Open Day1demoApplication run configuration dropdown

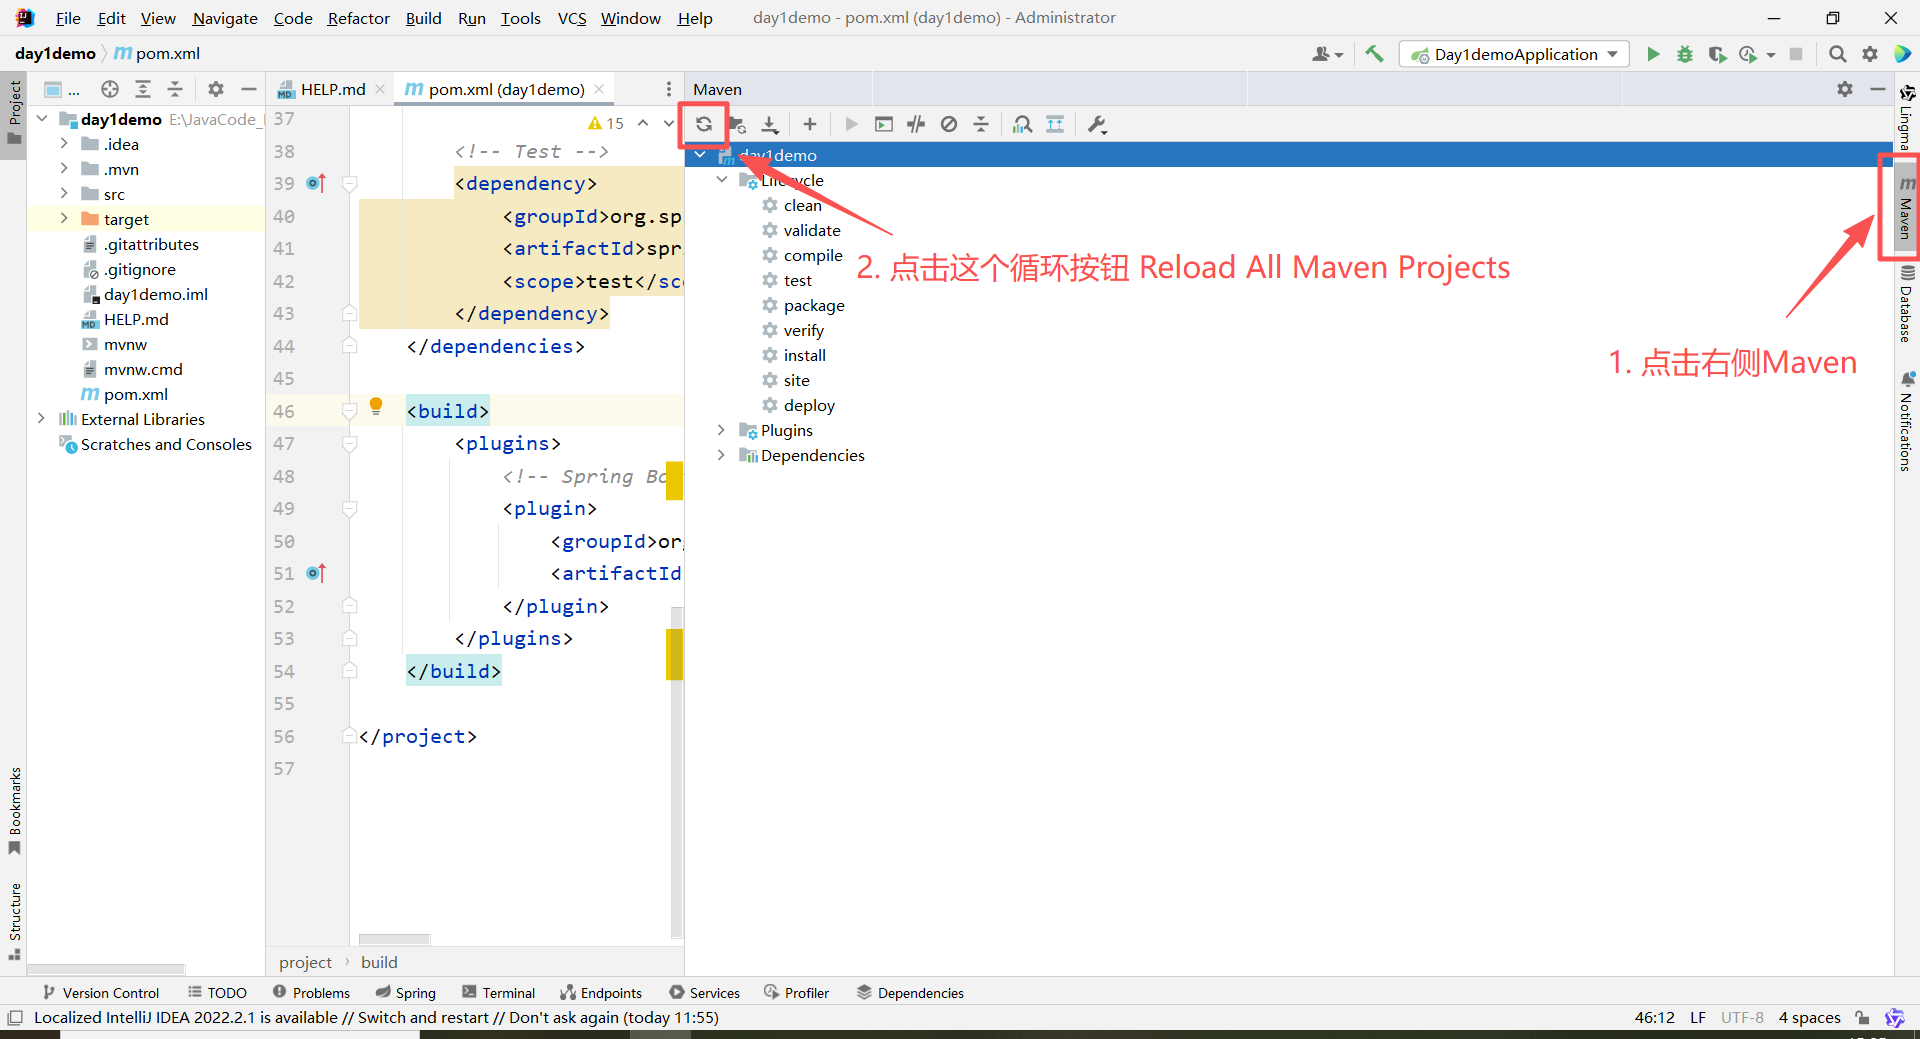(1514, 54)
